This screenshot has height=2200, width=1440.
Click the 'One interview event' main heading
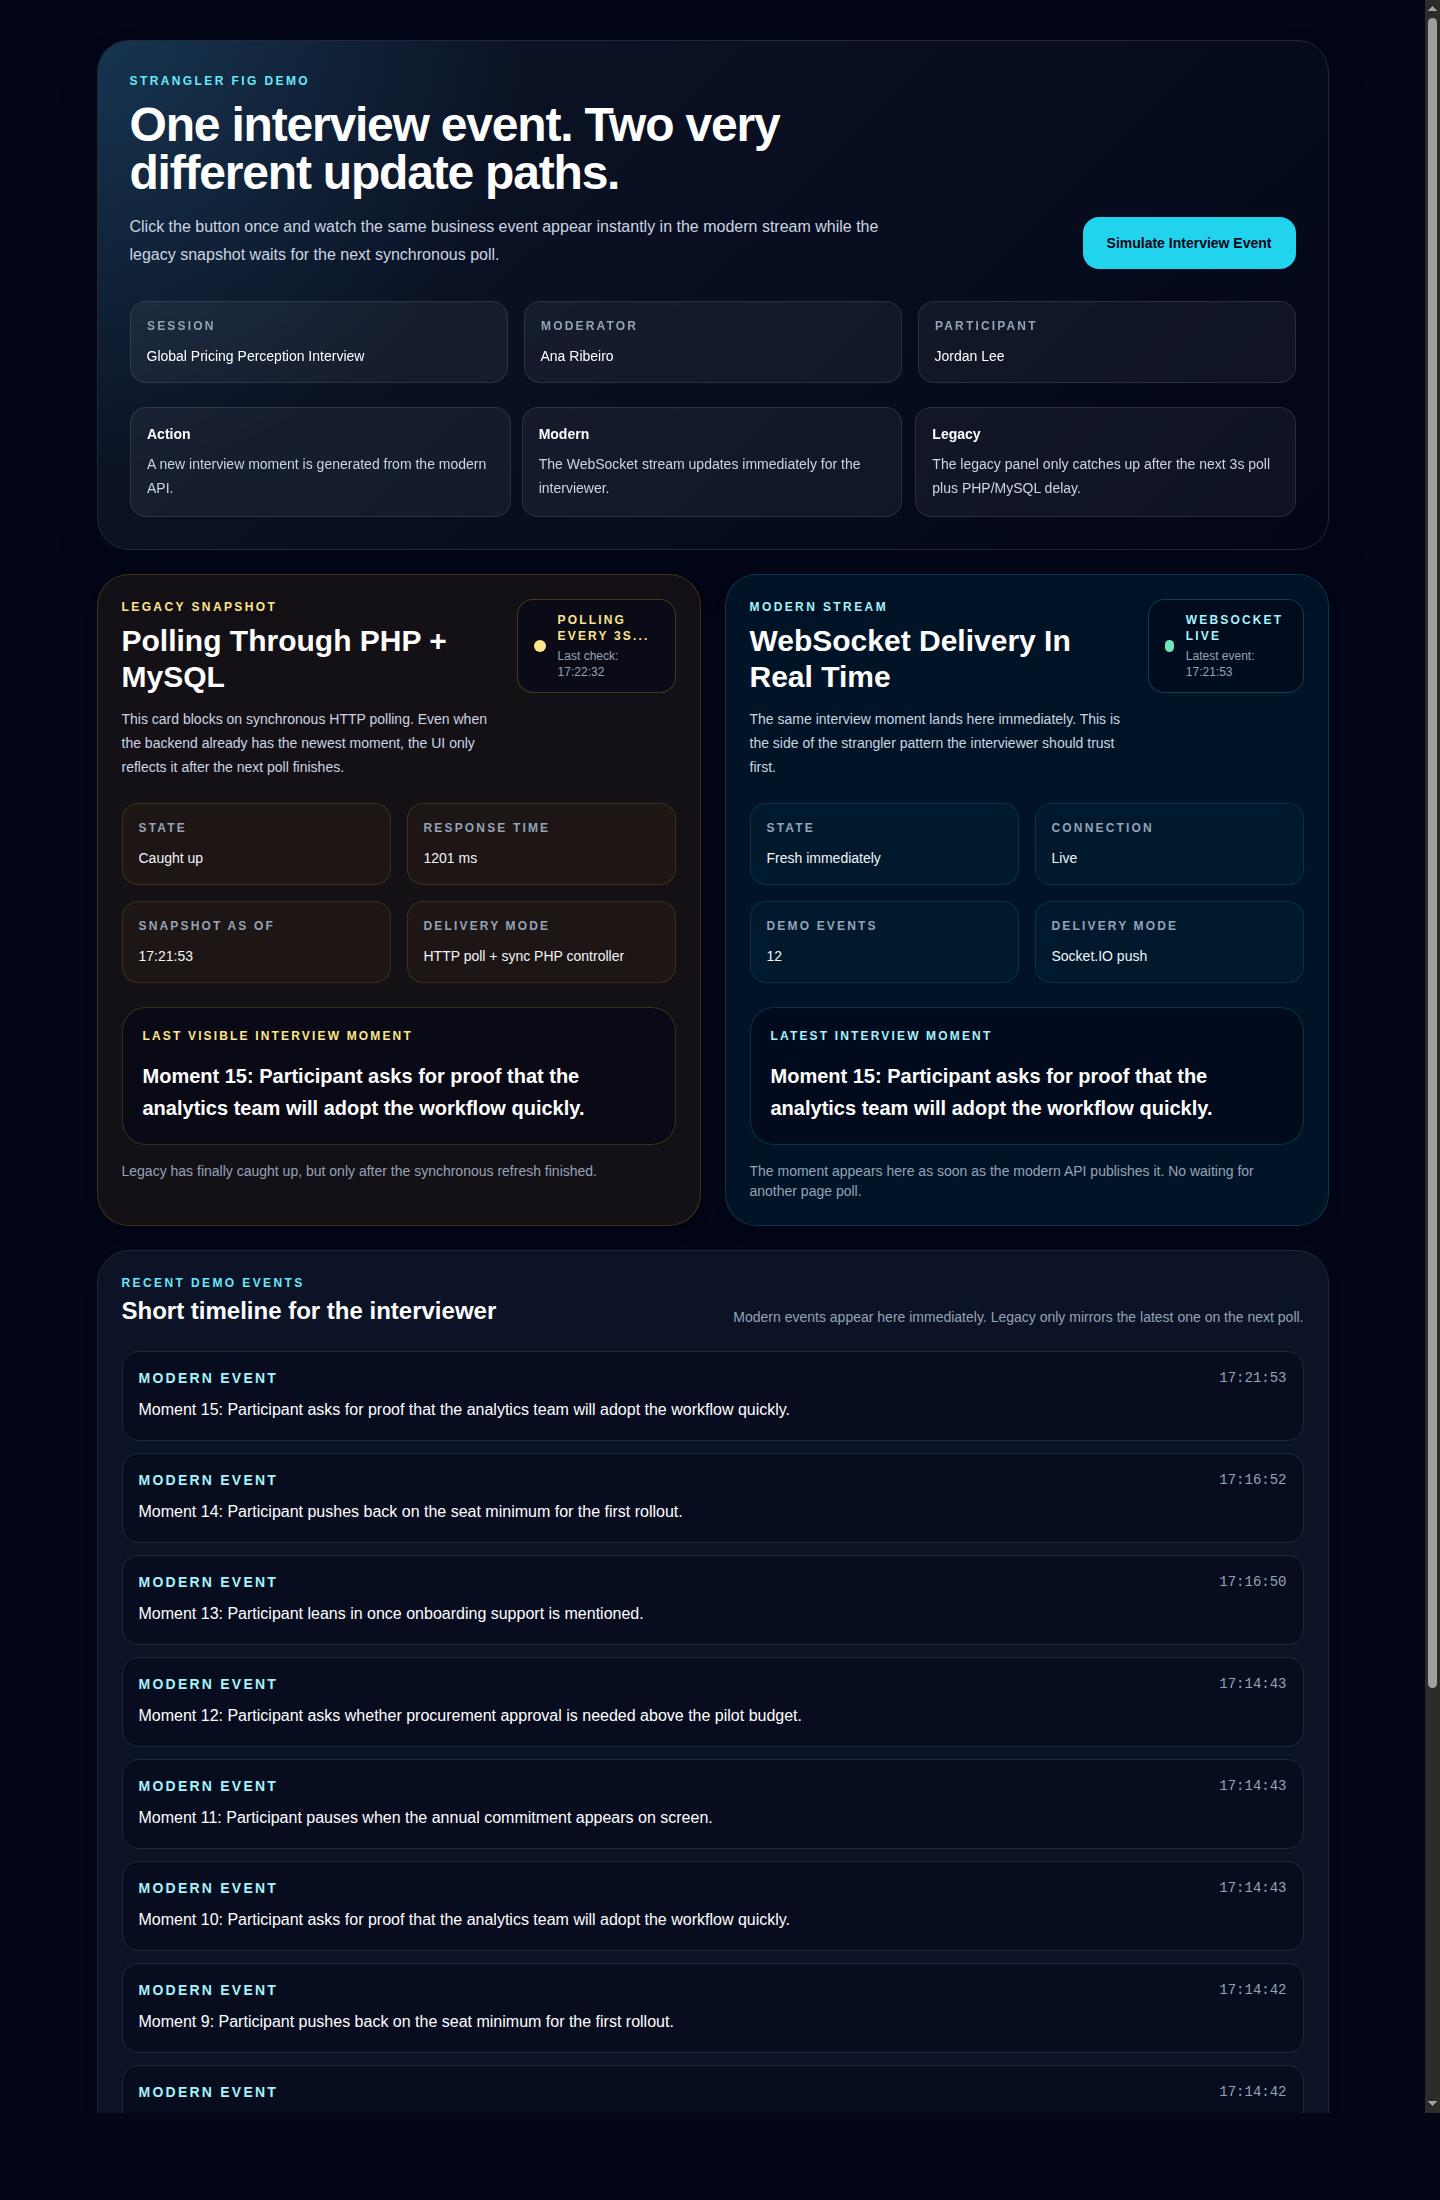[x=455, y=149]
